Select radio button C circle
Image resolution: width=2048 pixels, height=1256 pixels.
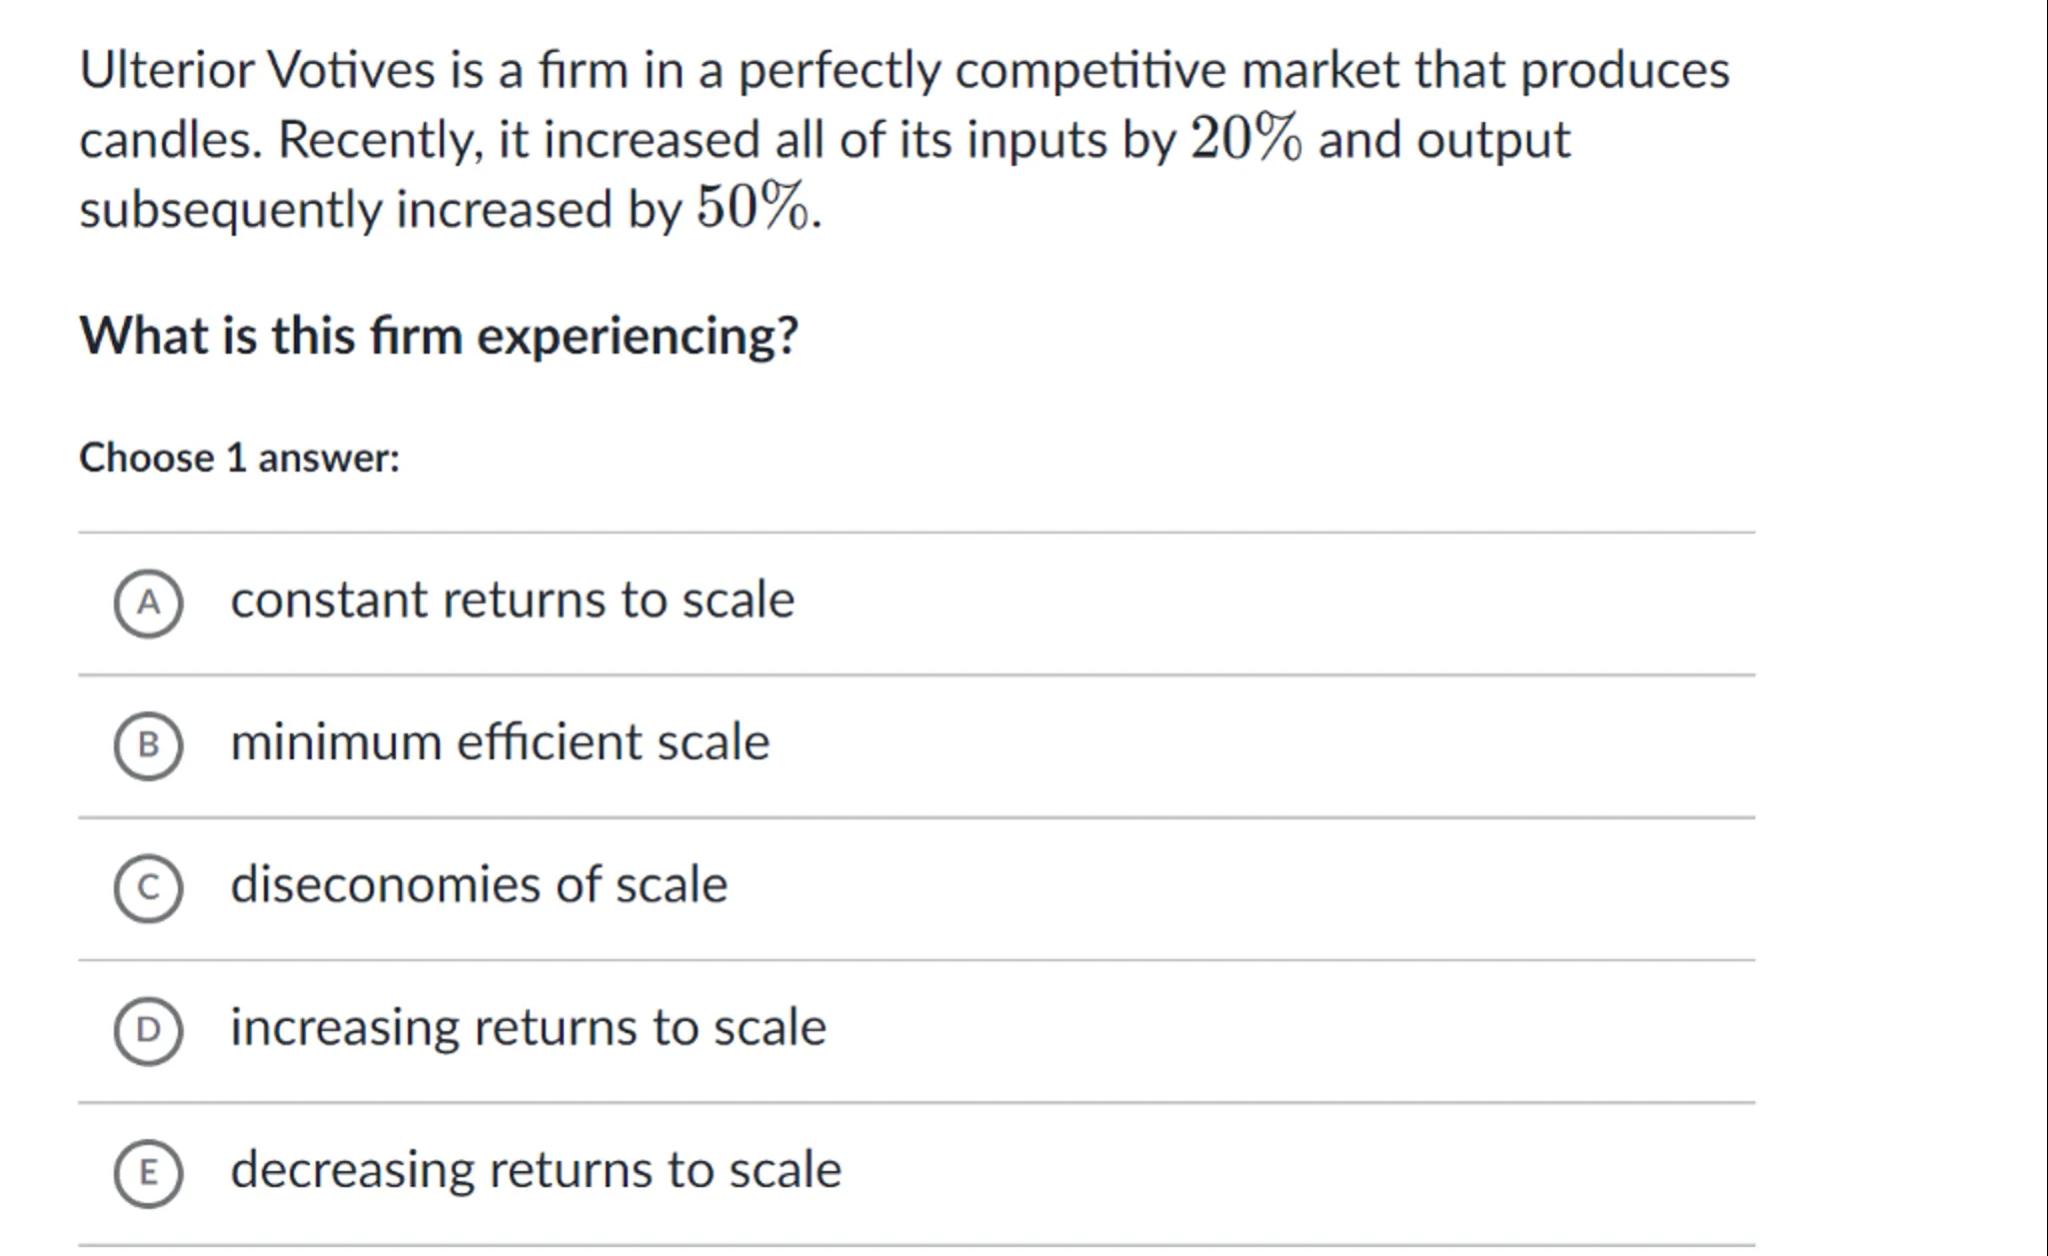(148, 888)
